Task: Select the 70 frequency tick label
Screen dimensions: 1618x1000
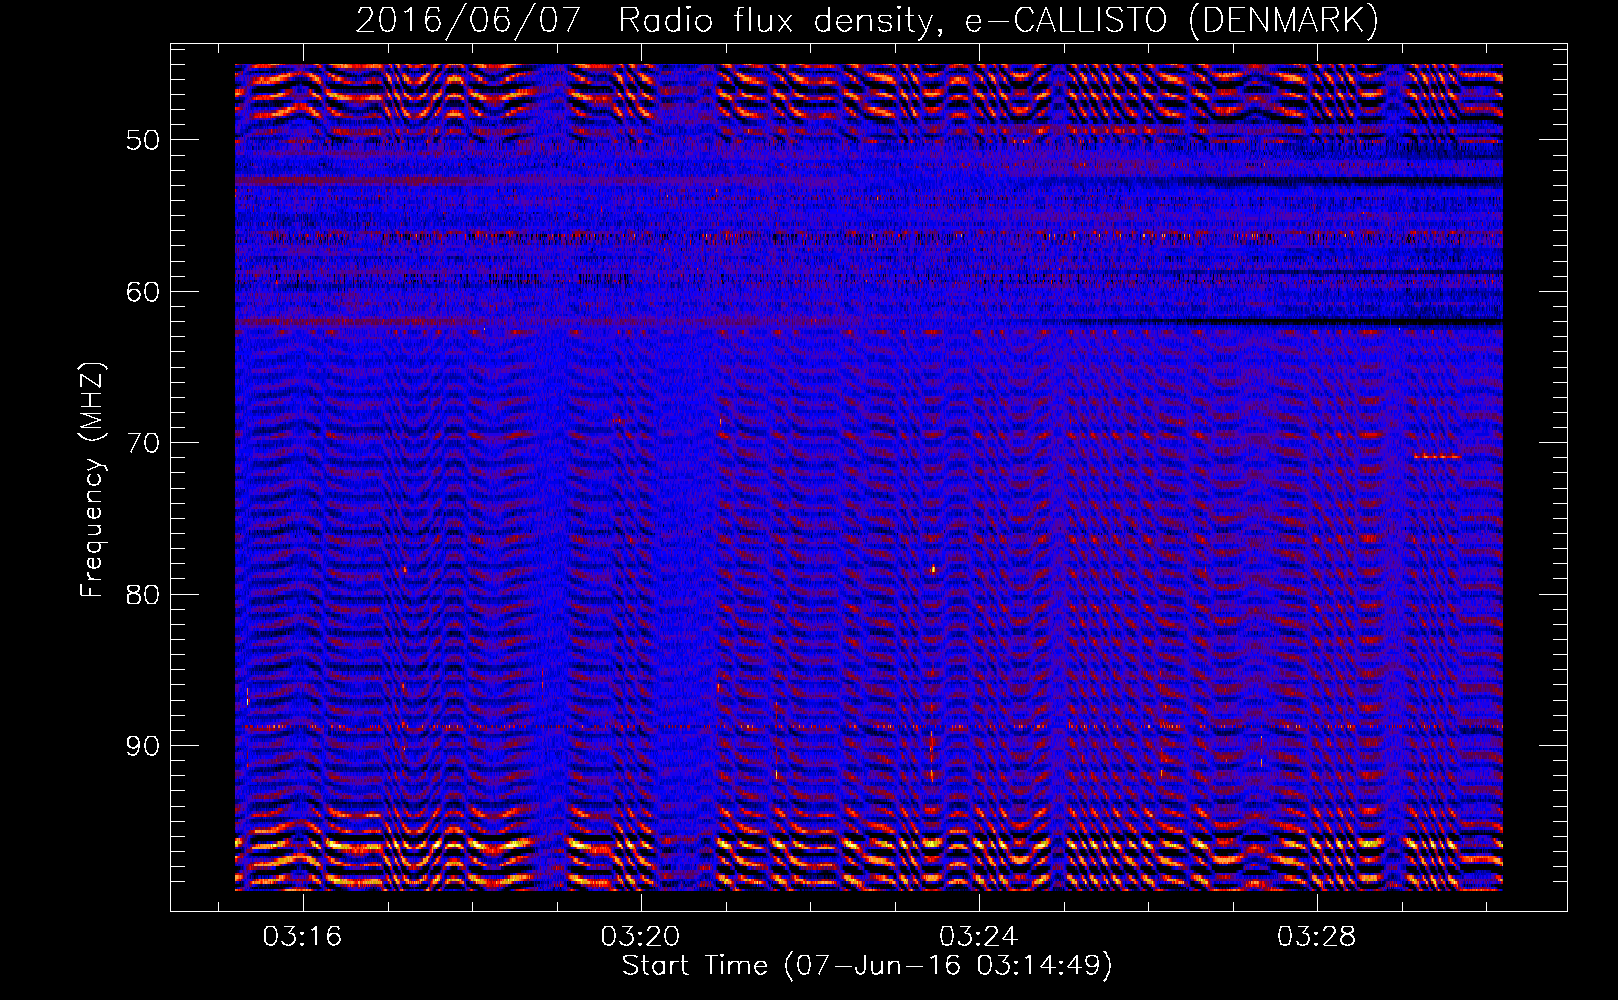Action: click(143, 443)
